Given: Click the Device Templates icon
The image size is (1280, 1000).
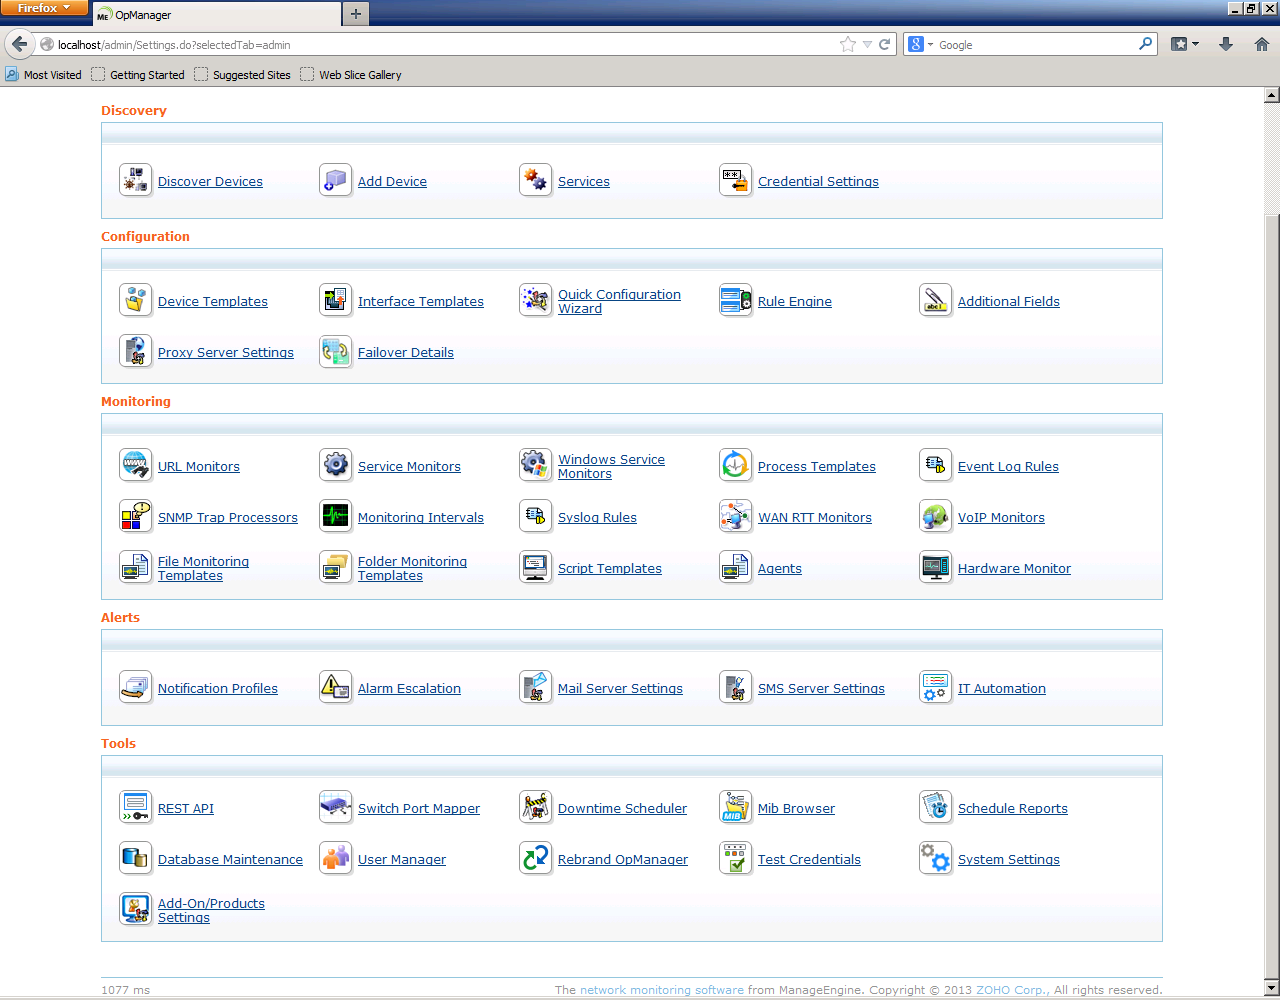Looking at the screenshot, I should pyautogui.click(x=135, y=300).
